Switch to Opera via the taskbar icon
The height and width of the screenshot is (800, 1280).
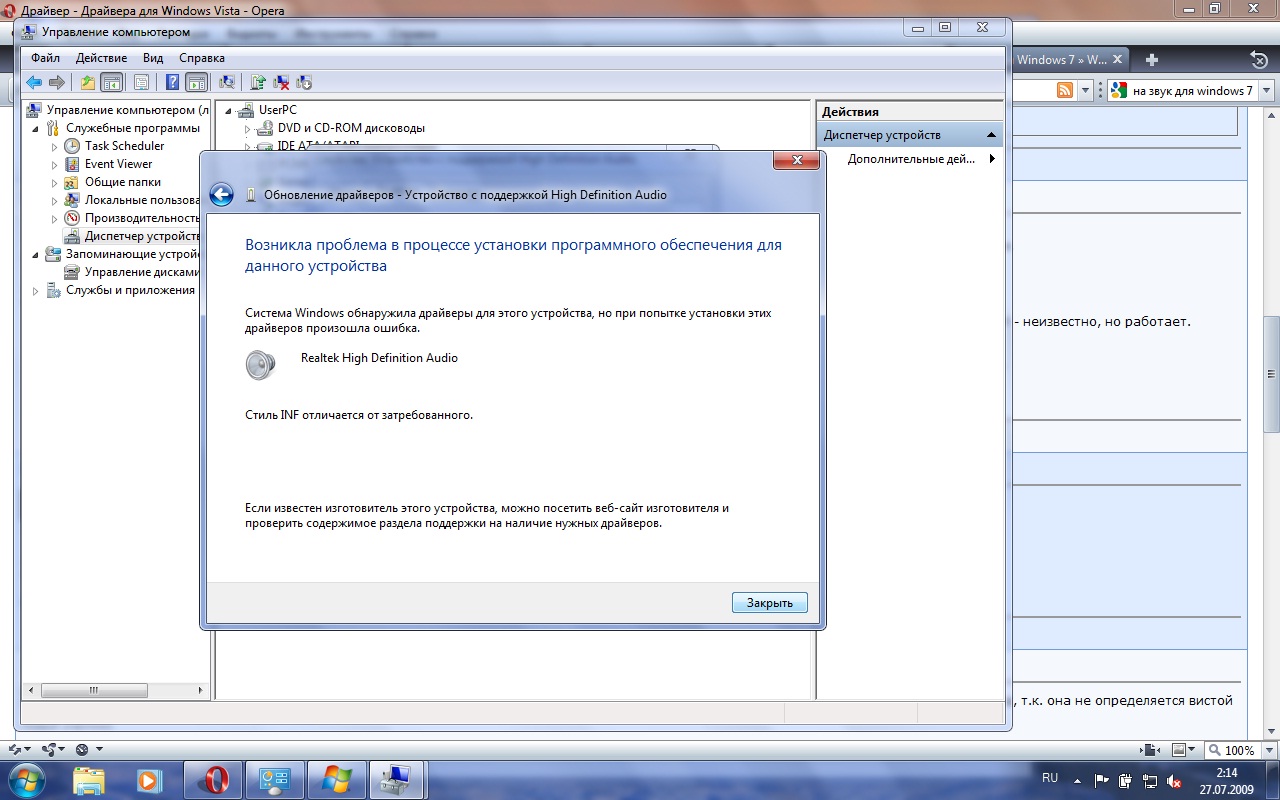point(213,779)
